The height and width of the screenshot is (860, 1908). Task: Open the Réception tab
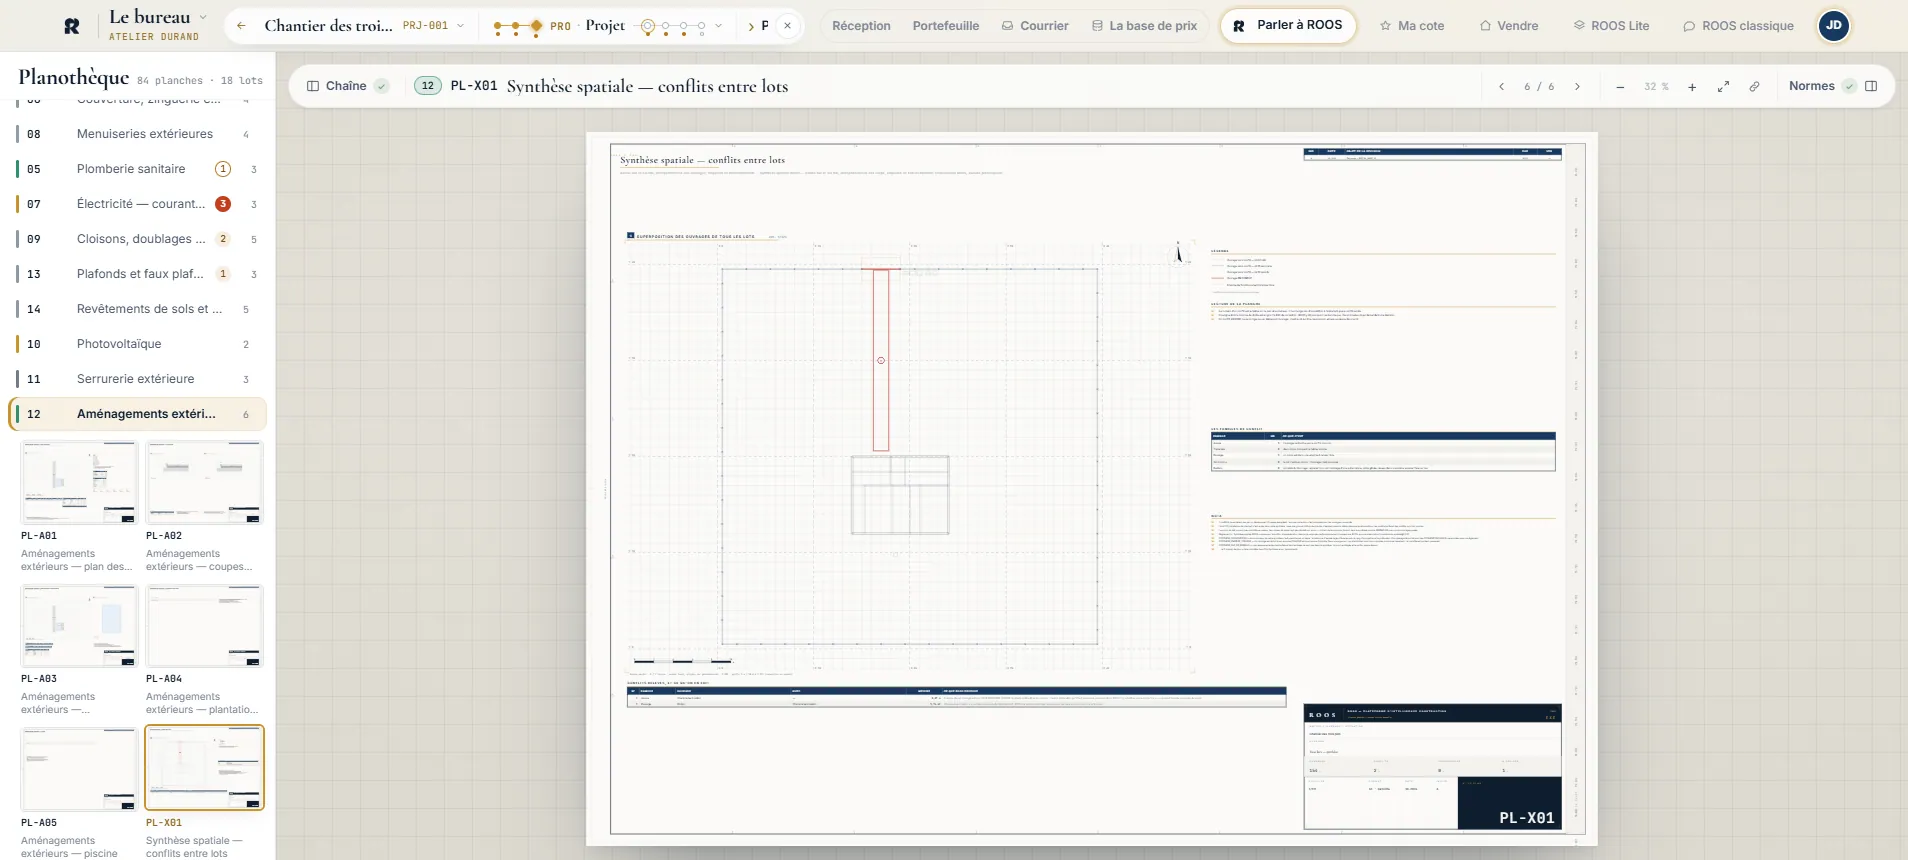861,26
